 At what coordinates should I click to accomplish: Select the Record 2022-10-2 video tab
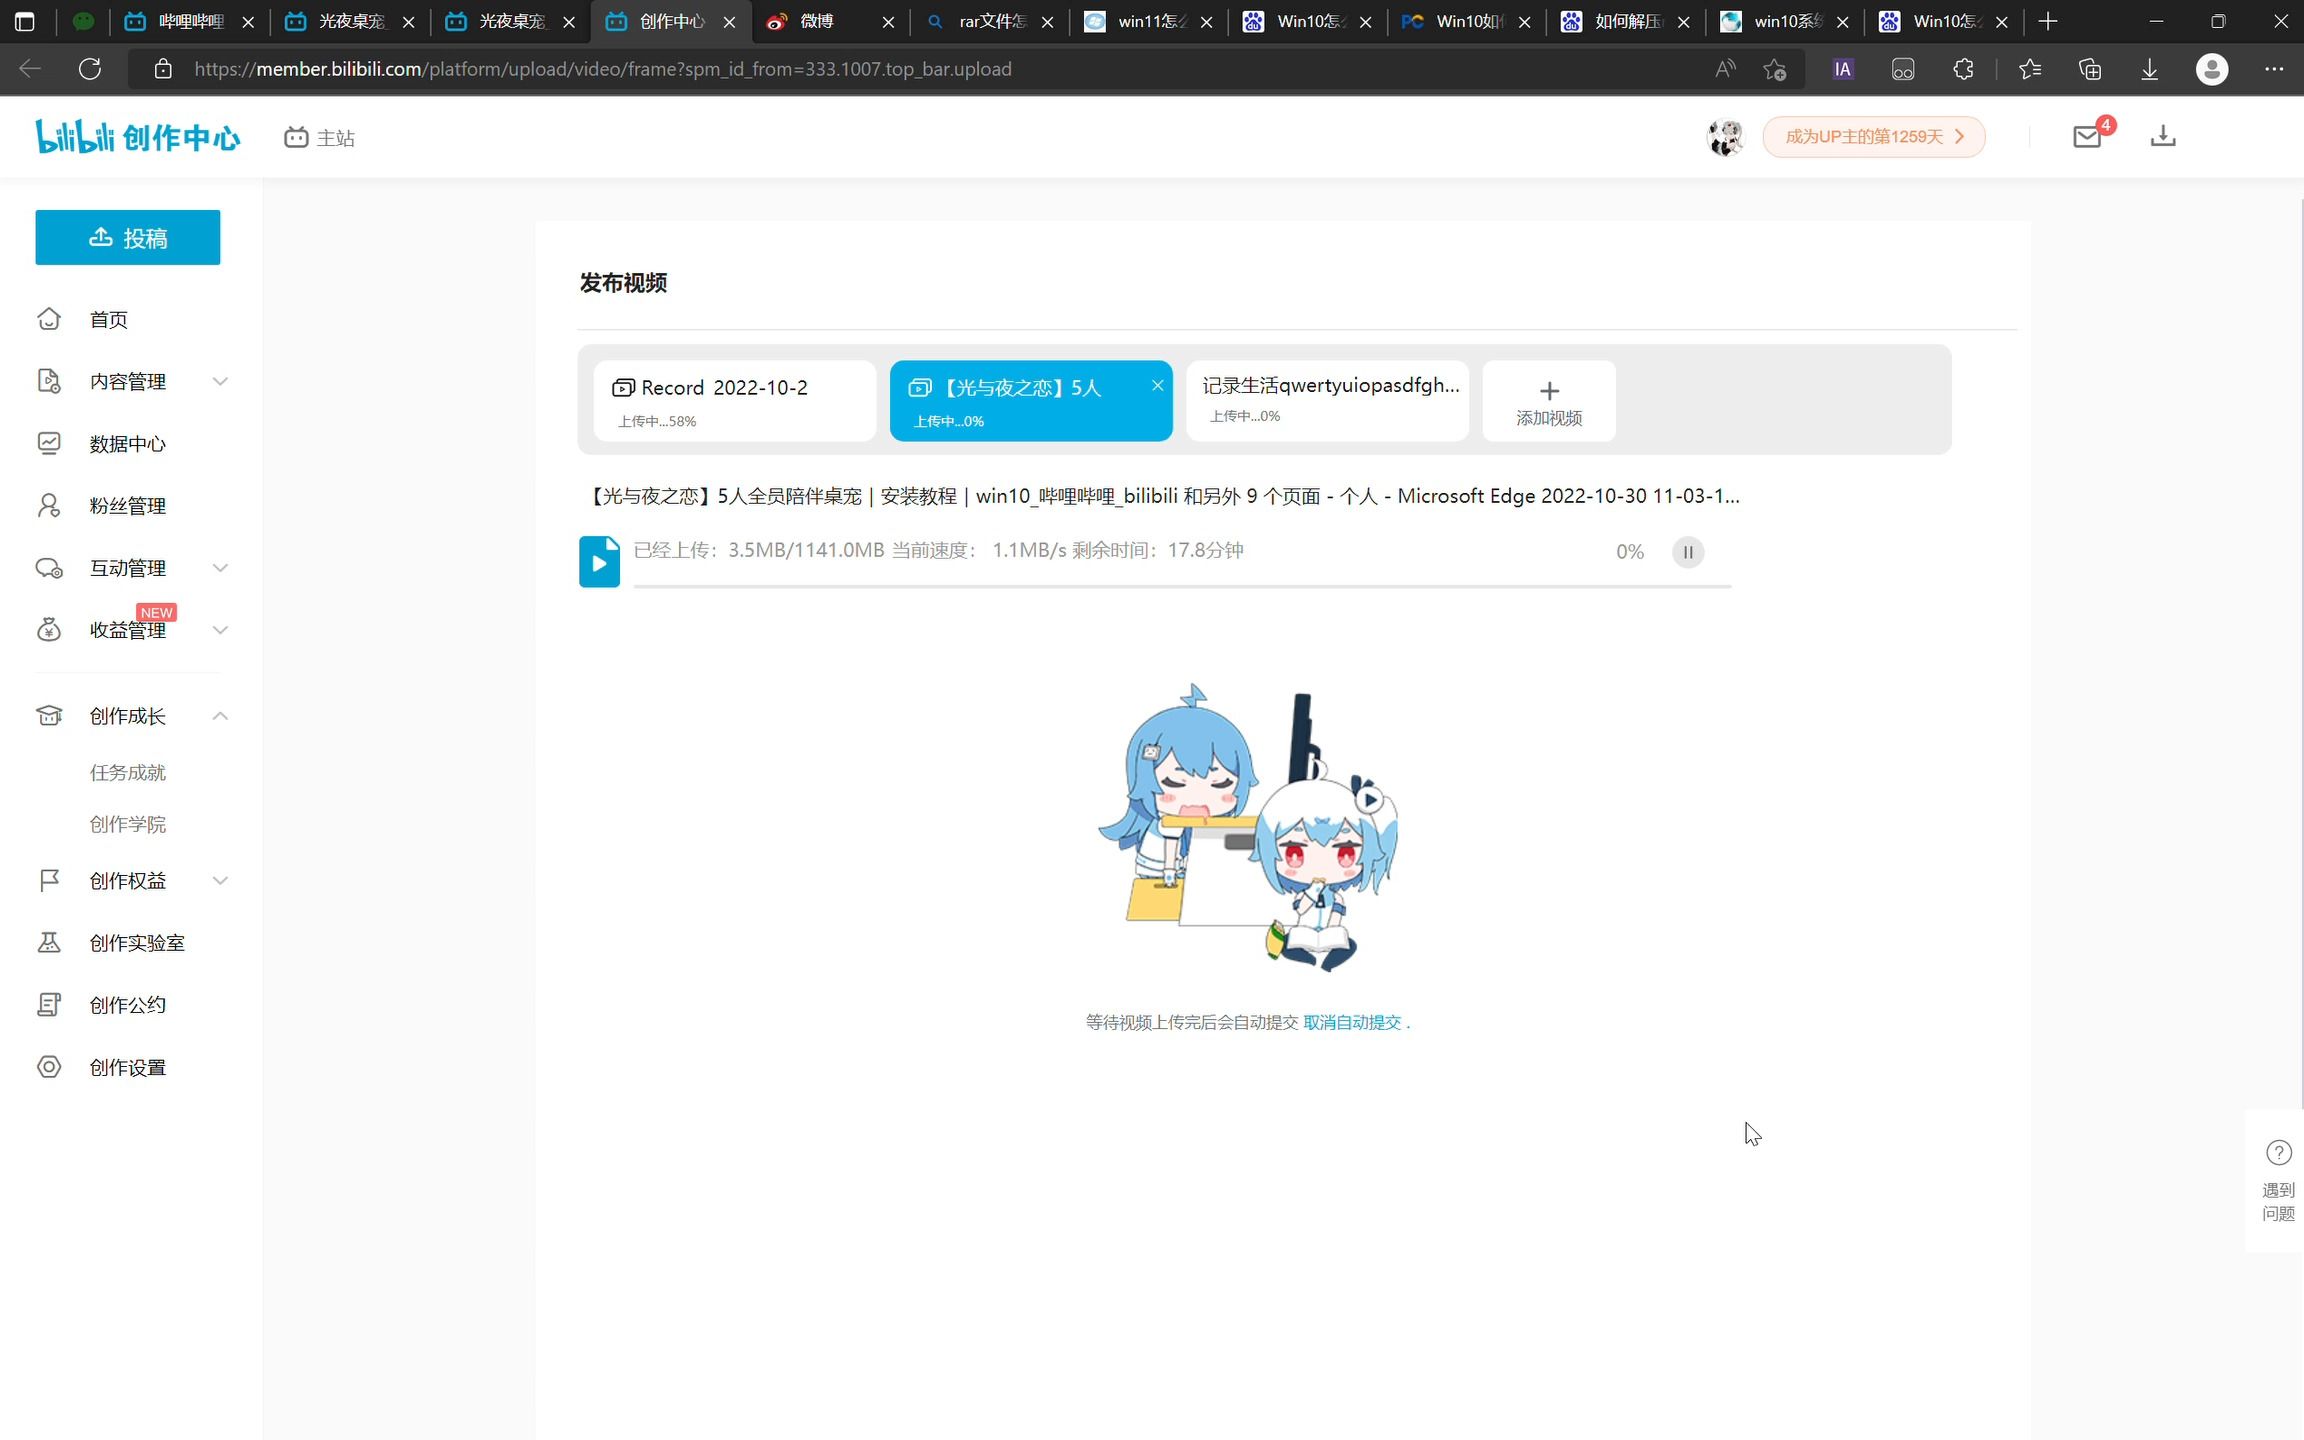[735, 400]
